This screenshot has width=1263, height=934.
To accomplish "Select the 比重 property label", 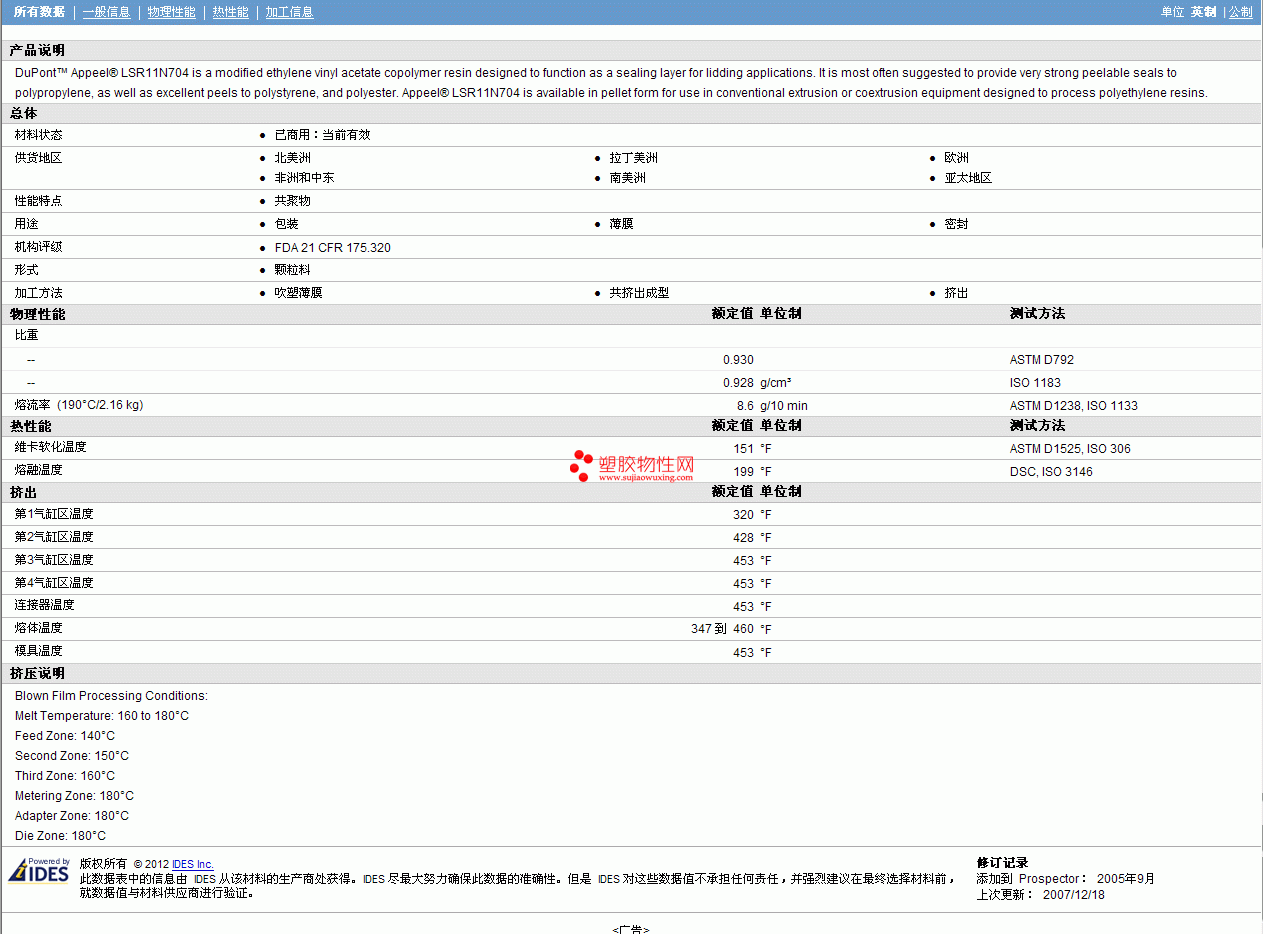I will (x=26, y=336).
